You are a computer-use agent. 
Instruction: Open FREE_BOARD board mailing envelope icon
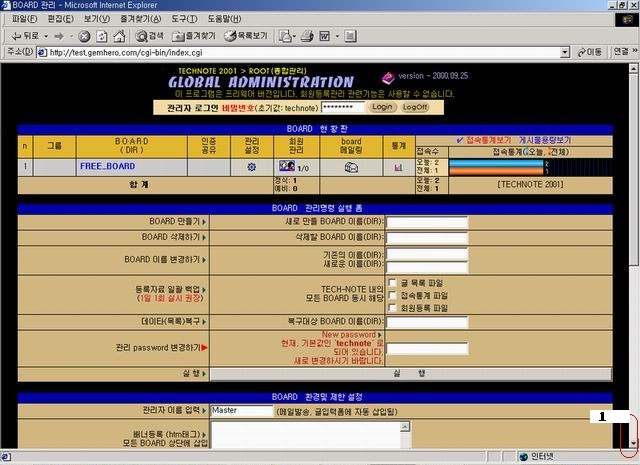[x=351, y=167]
